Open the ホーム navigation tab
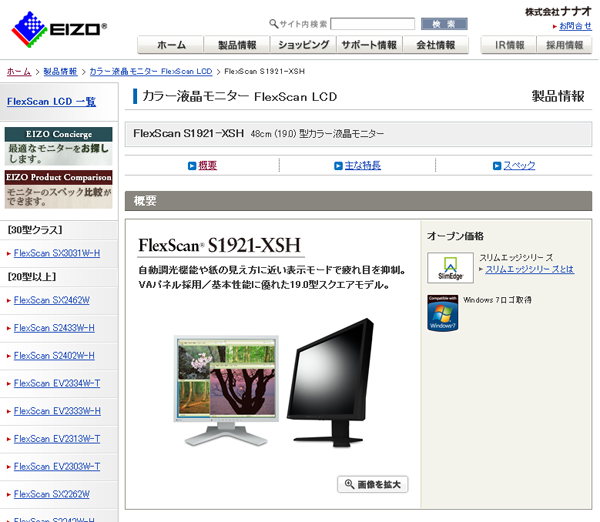Image resolution: width=600 pixels, height=522 pixels. click(170, 45)
